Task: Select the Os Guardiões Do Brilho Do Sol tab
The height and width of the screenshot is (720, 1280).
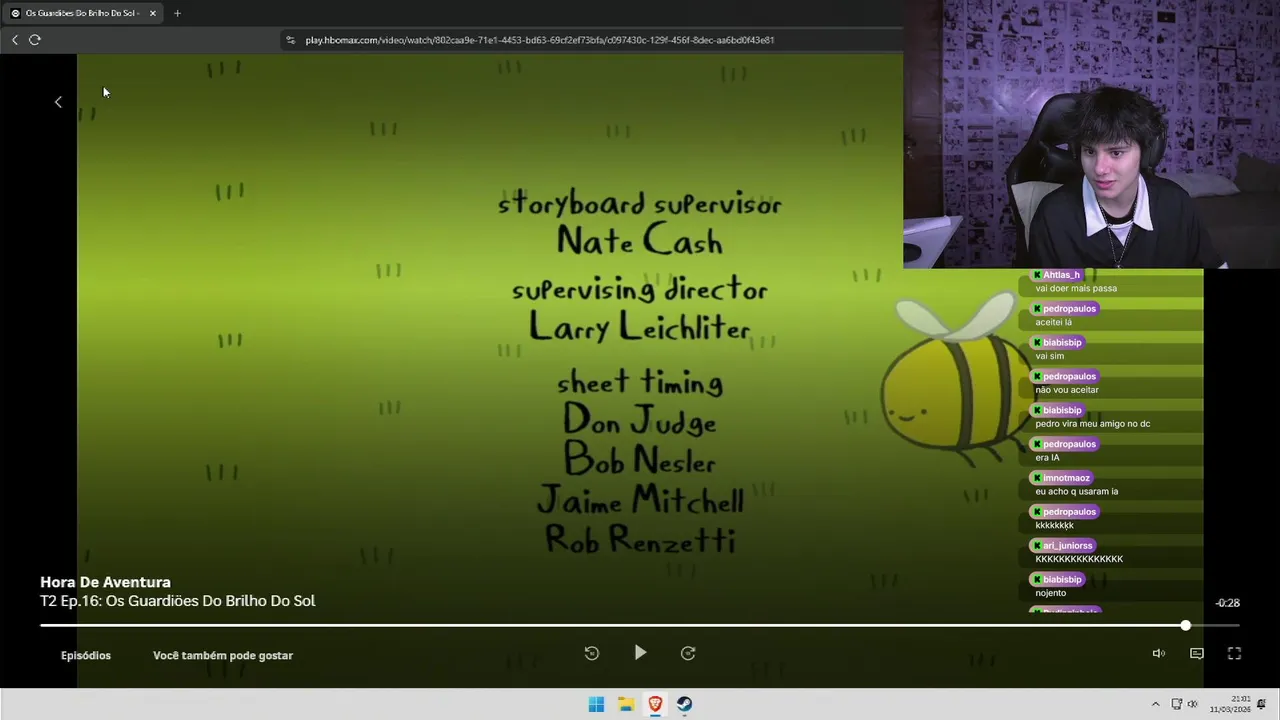Action: [82, 13]
